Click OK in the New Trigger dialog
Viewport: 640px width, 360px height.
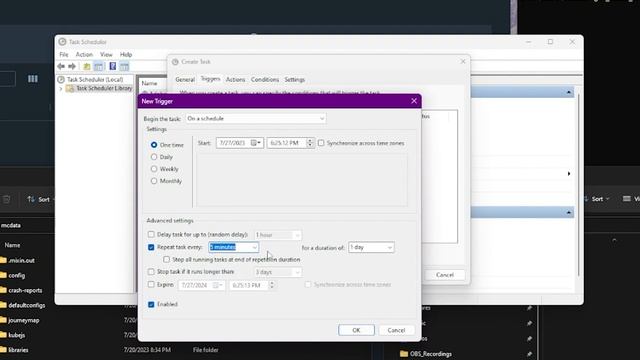pyautogui.click(x=356, y=330)
